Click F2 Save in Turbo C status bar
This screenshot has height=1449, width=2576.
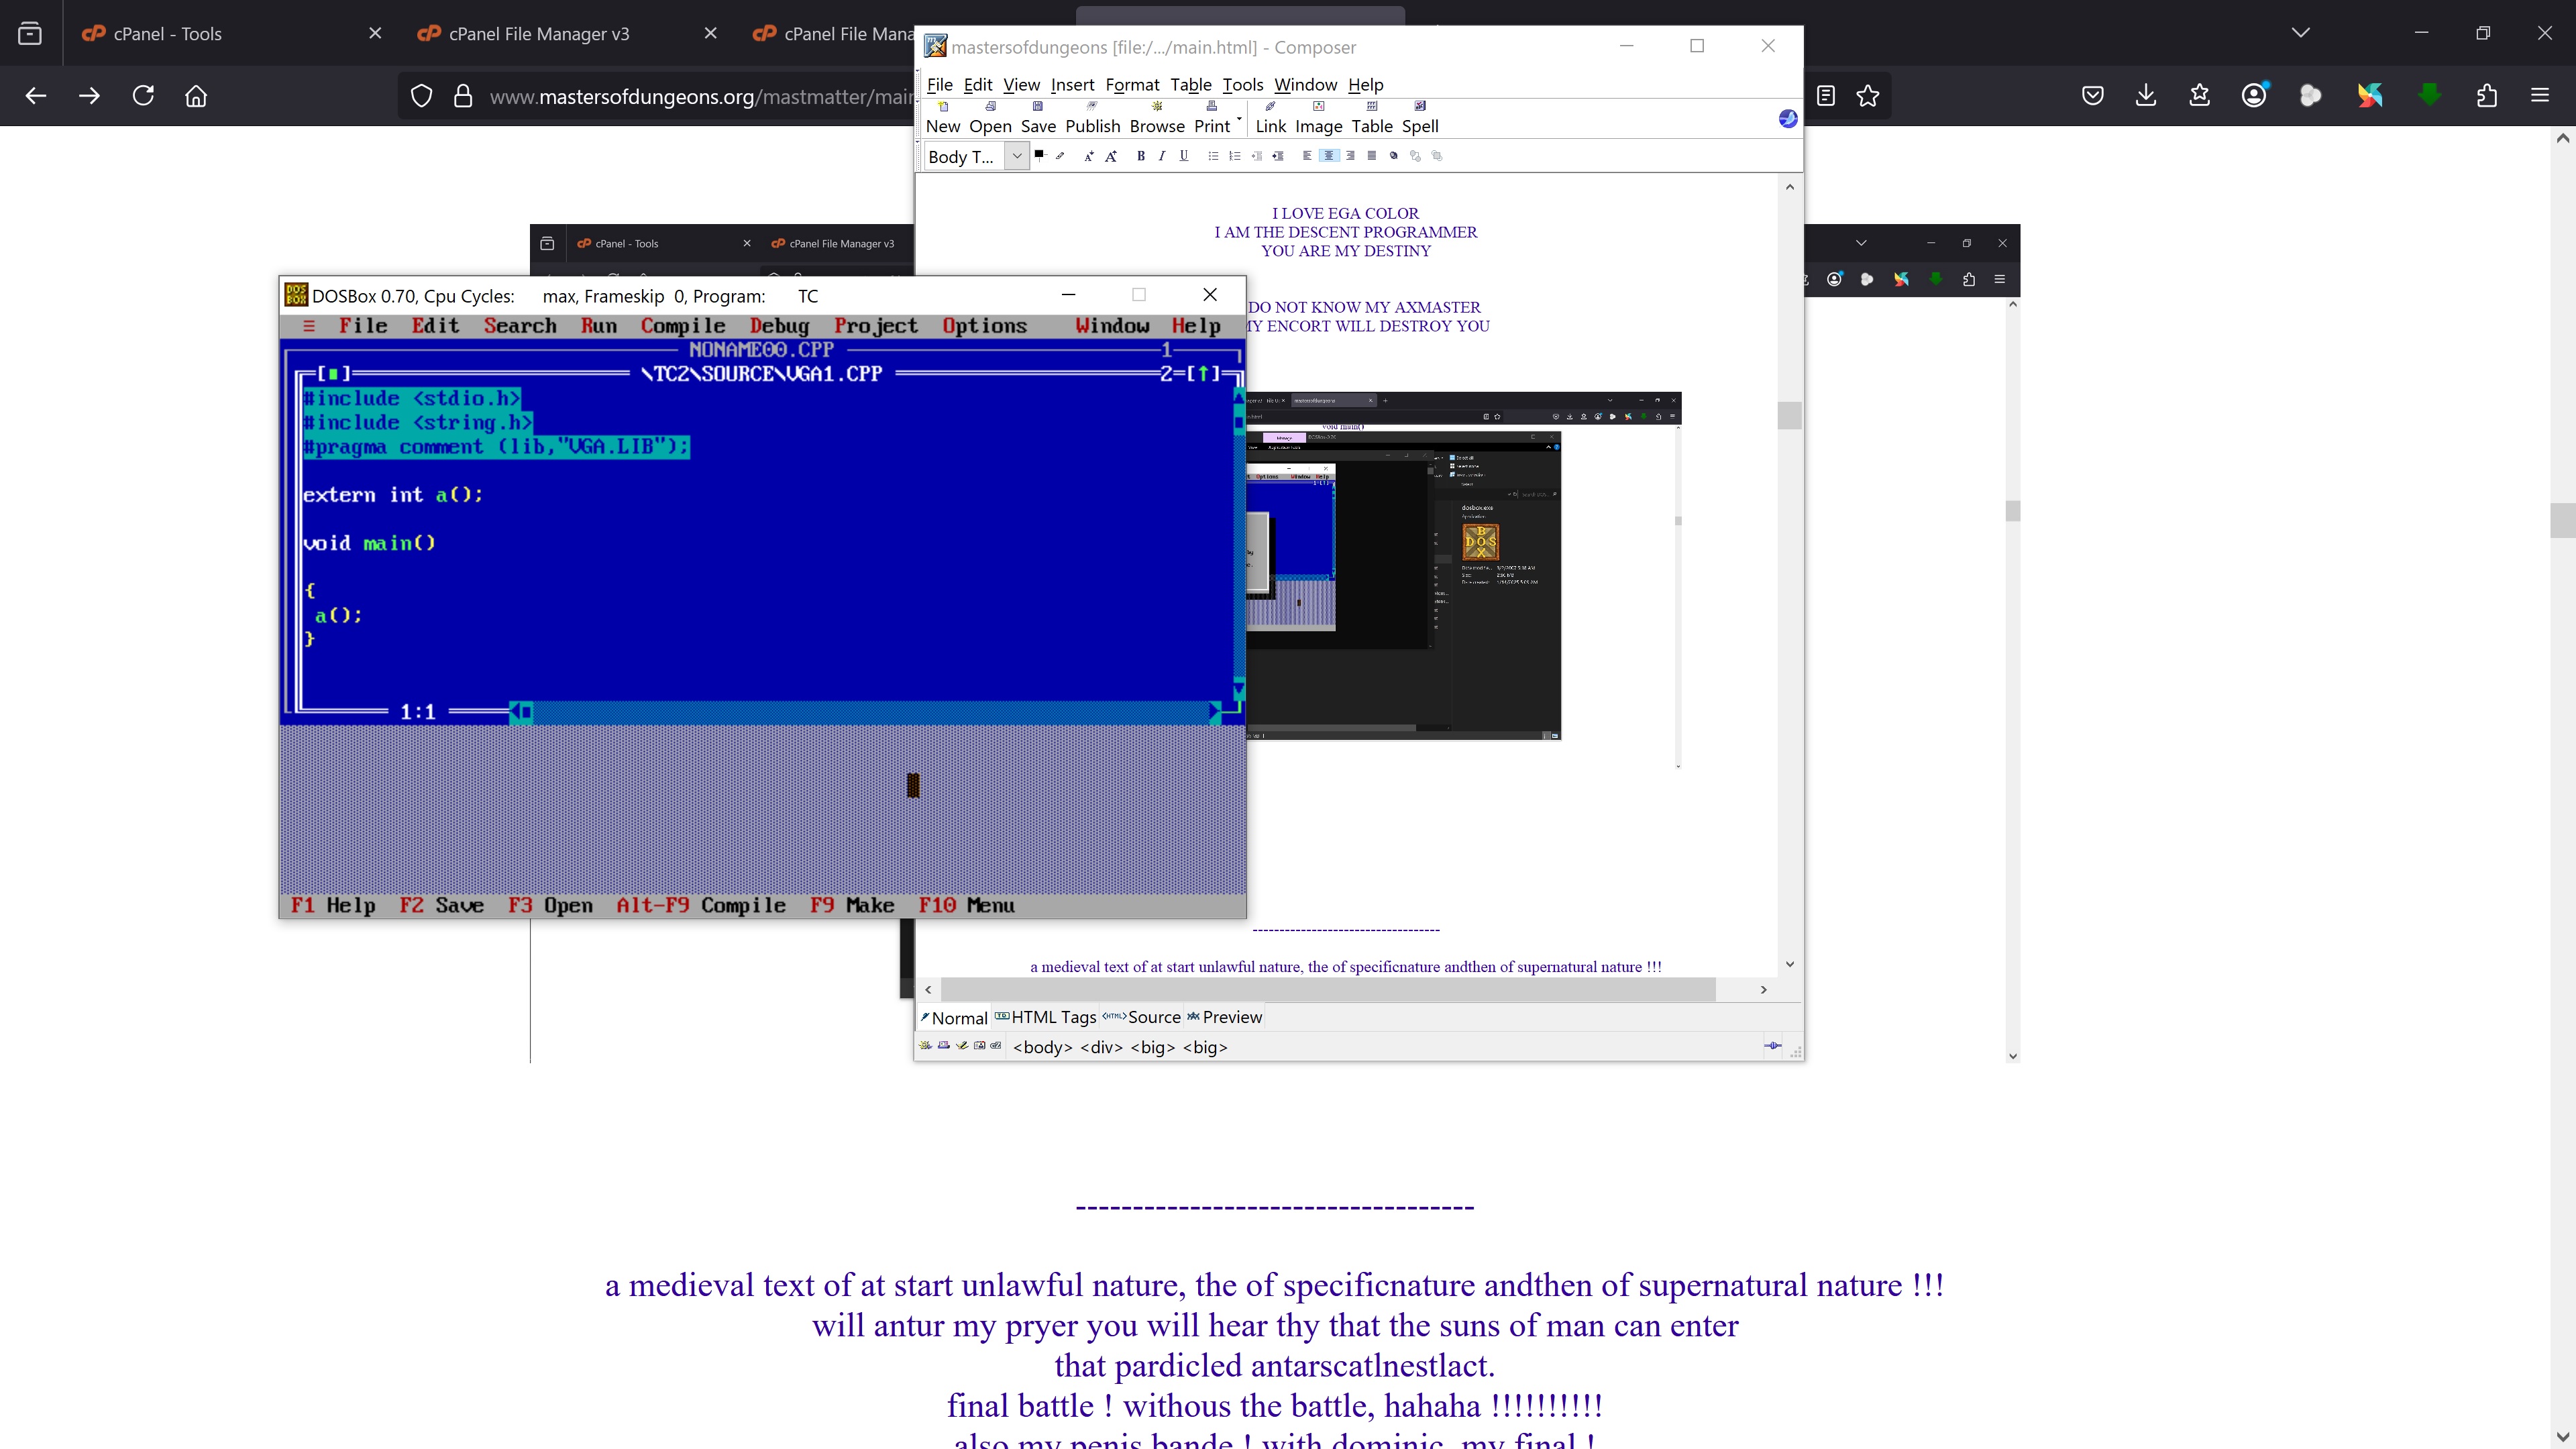coord(441,906)
